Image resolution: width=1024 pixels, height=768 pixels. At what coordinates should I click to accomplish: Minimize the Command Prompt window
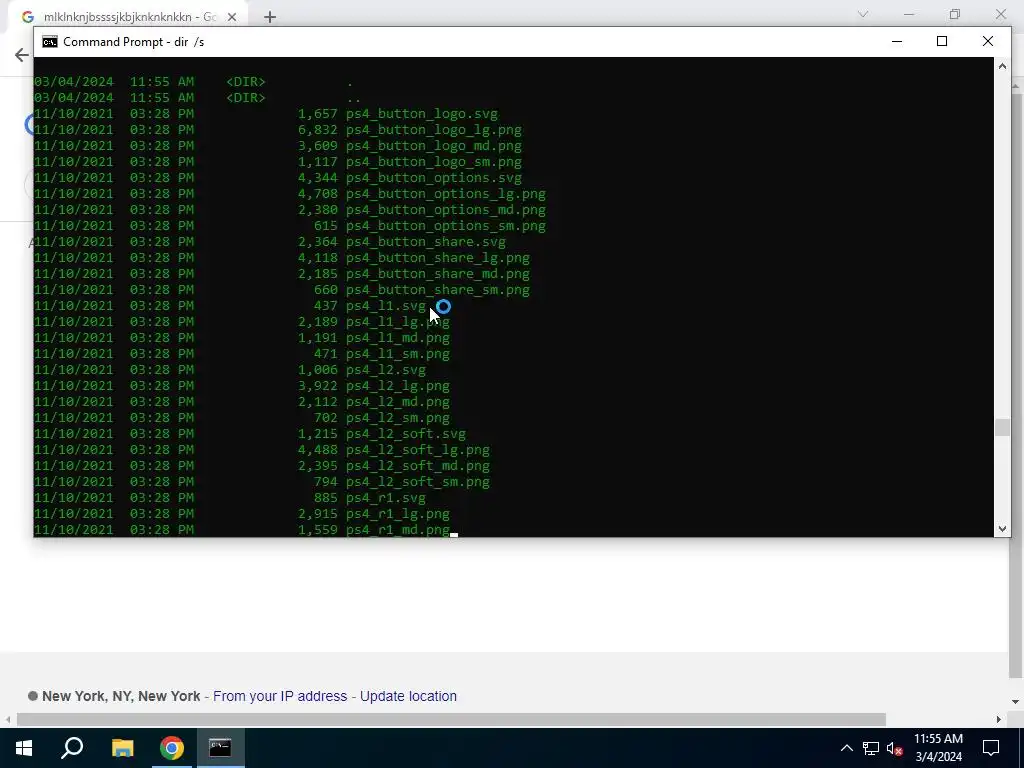(897, 41)
